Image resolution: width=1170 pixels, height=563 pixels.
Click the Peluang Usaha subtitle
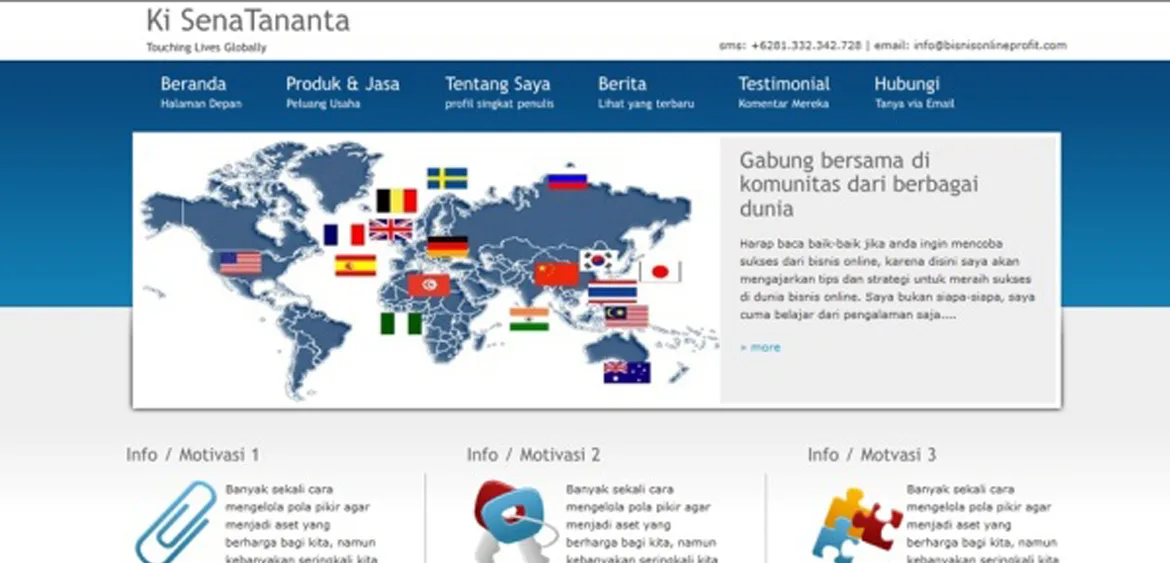pos(323,104)
